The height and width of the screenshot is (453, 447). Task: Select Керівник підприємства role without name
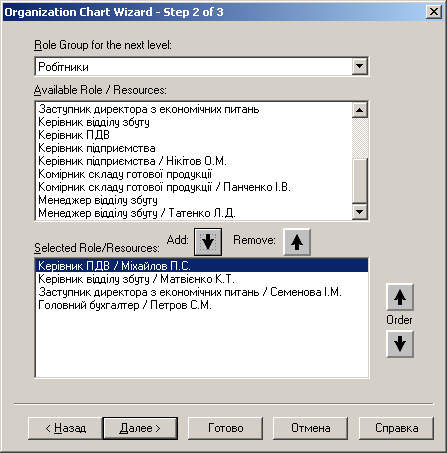tap(194, 148)
